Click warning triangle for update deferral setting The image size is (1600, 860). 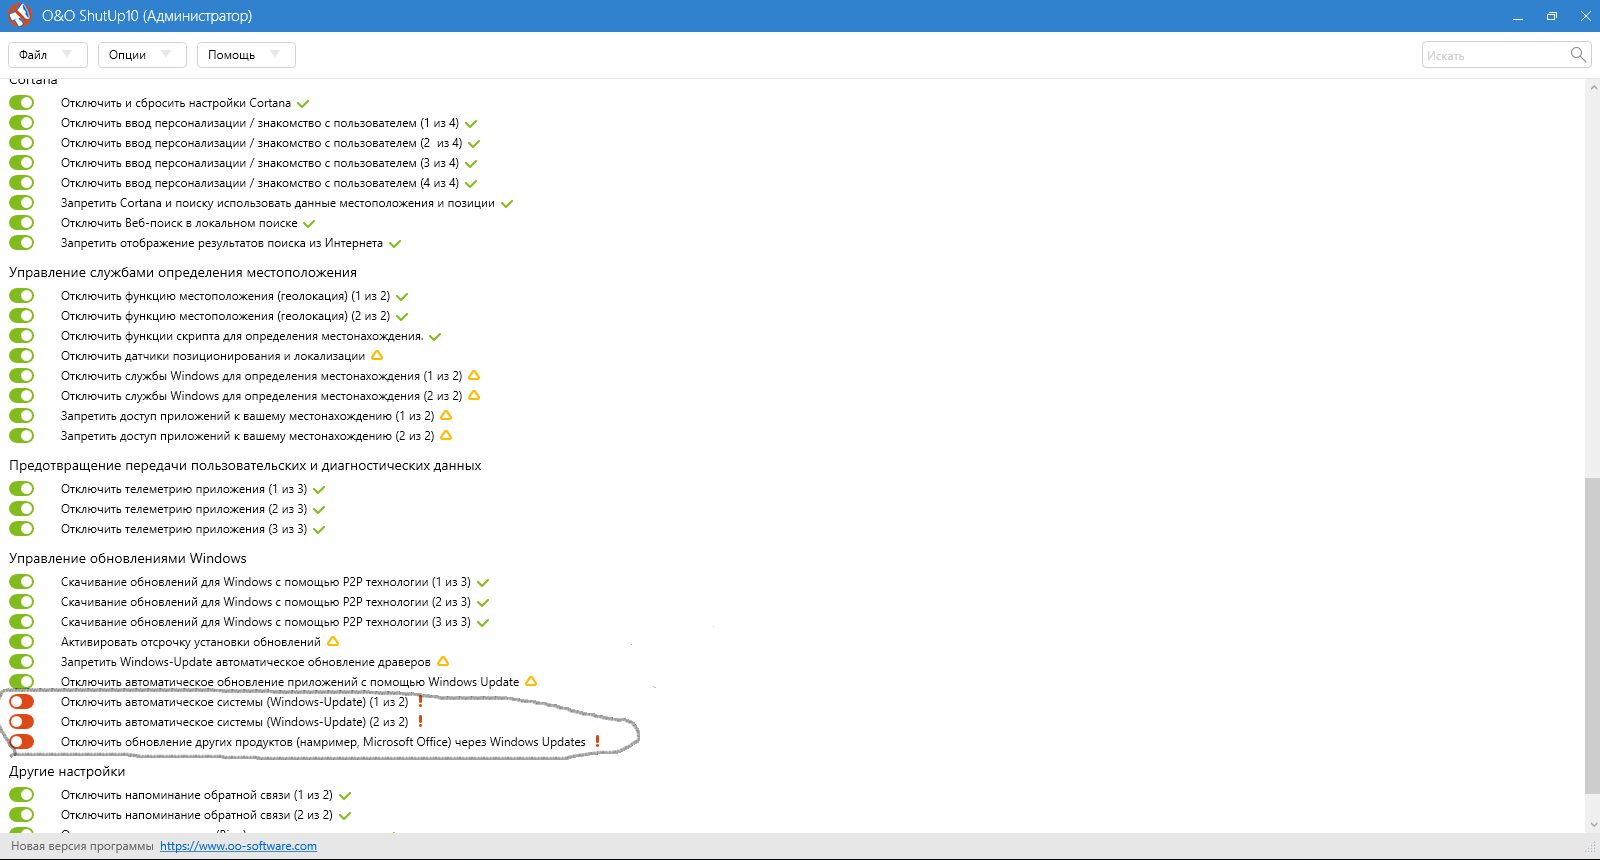click(333, 641)
